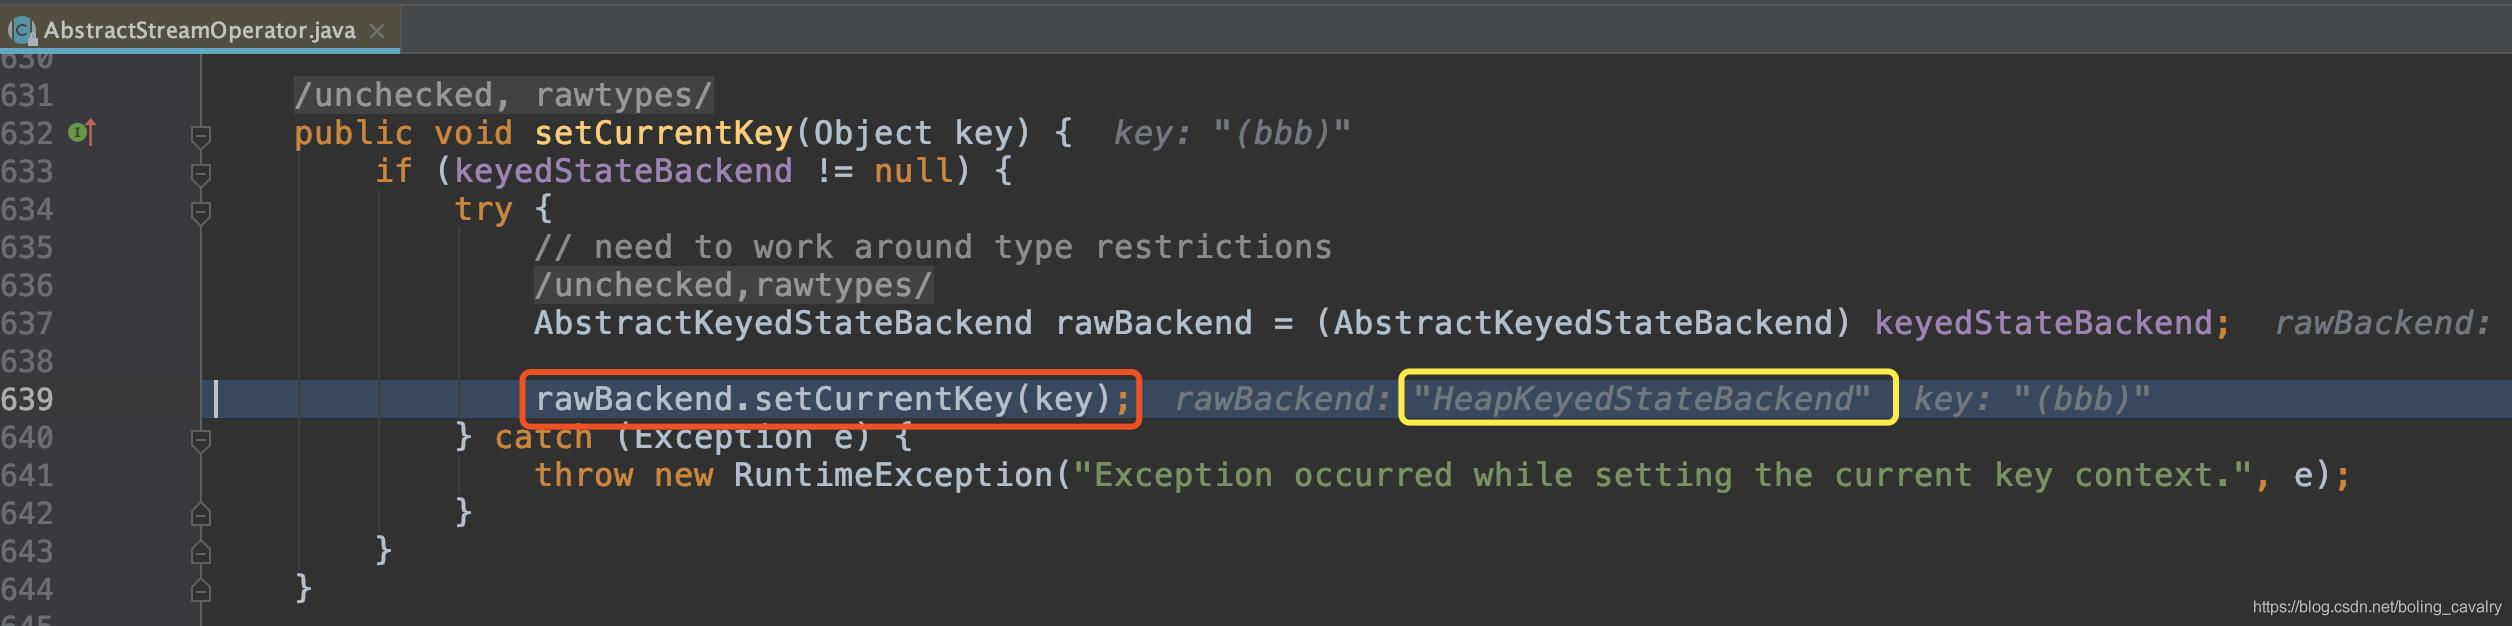Collapse the if block on line 633
Viewport: 2512px width, 626px height.
[x=201, y=174]
